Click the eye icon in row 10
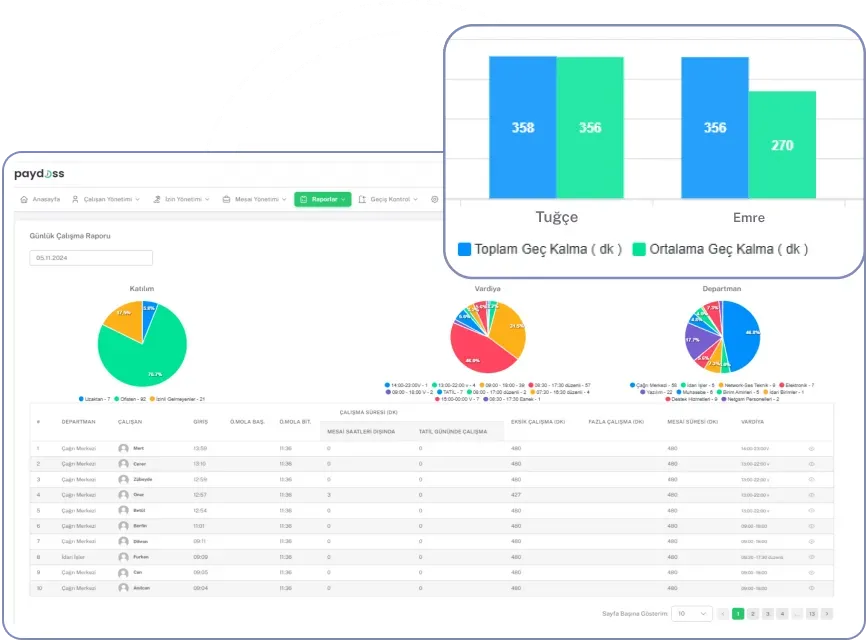Viewport: 868px width, 642px height. click(812, 588)
